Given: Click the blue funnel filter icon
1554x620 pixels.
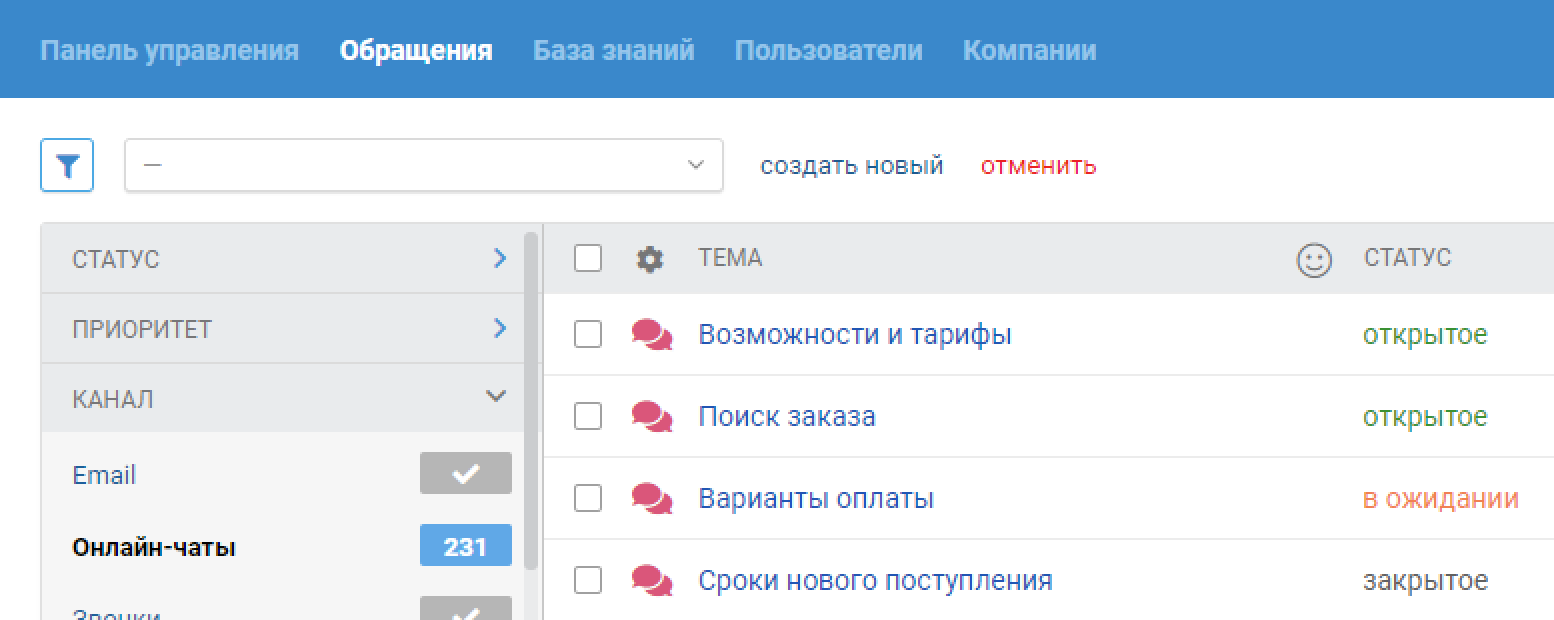Looking at the screenshot, I should point(67,165).
